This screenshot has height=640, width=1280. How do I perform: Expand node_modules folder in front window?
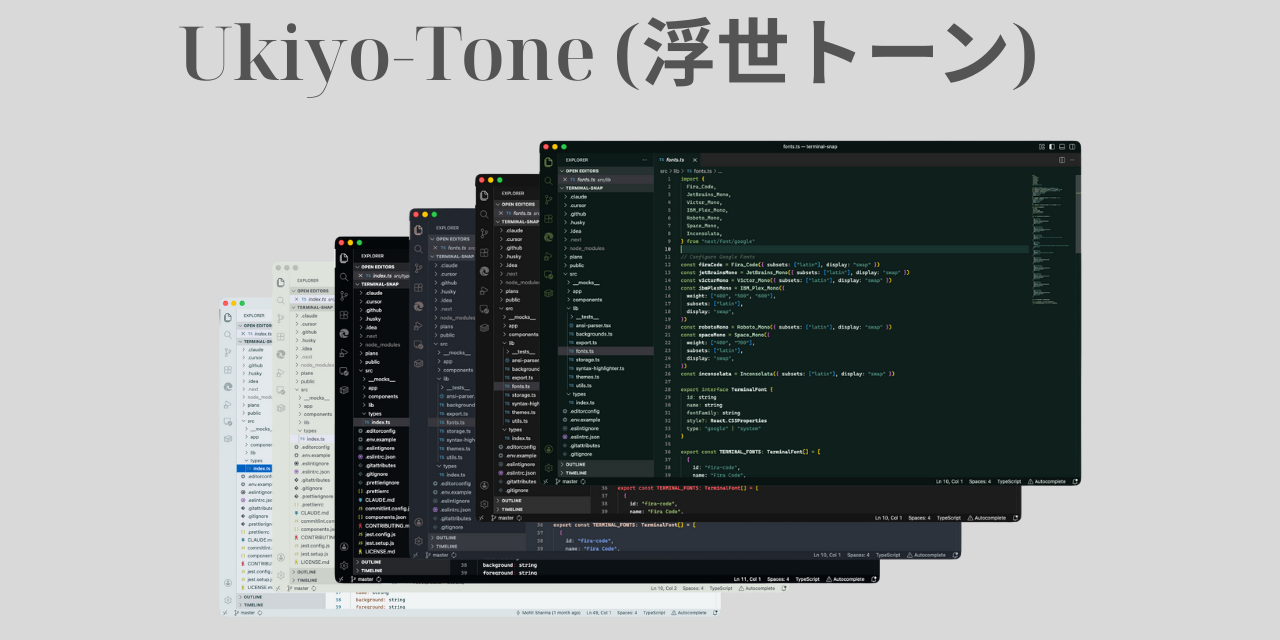click(x=606, y=248)
